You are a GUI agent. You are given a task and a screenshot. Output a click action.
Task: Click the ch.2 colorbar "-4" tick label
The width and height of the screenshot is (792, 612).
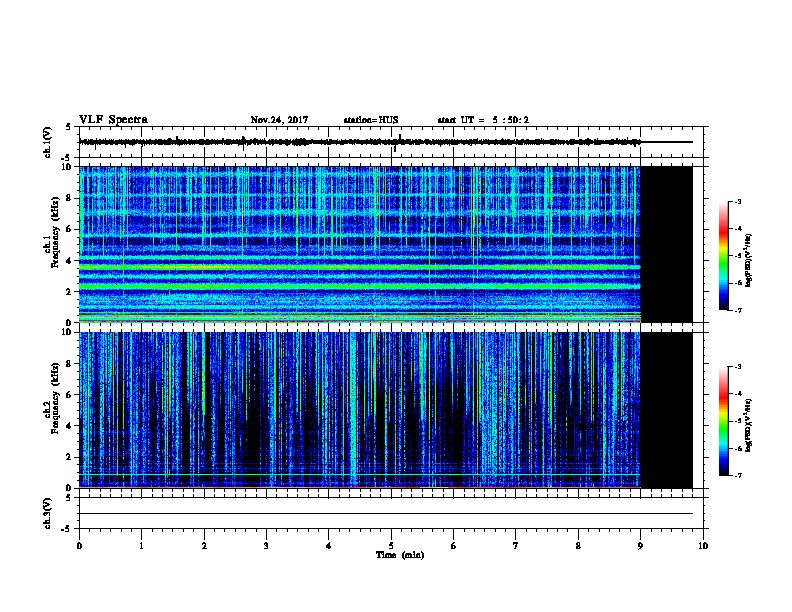[x=737, y=394]
